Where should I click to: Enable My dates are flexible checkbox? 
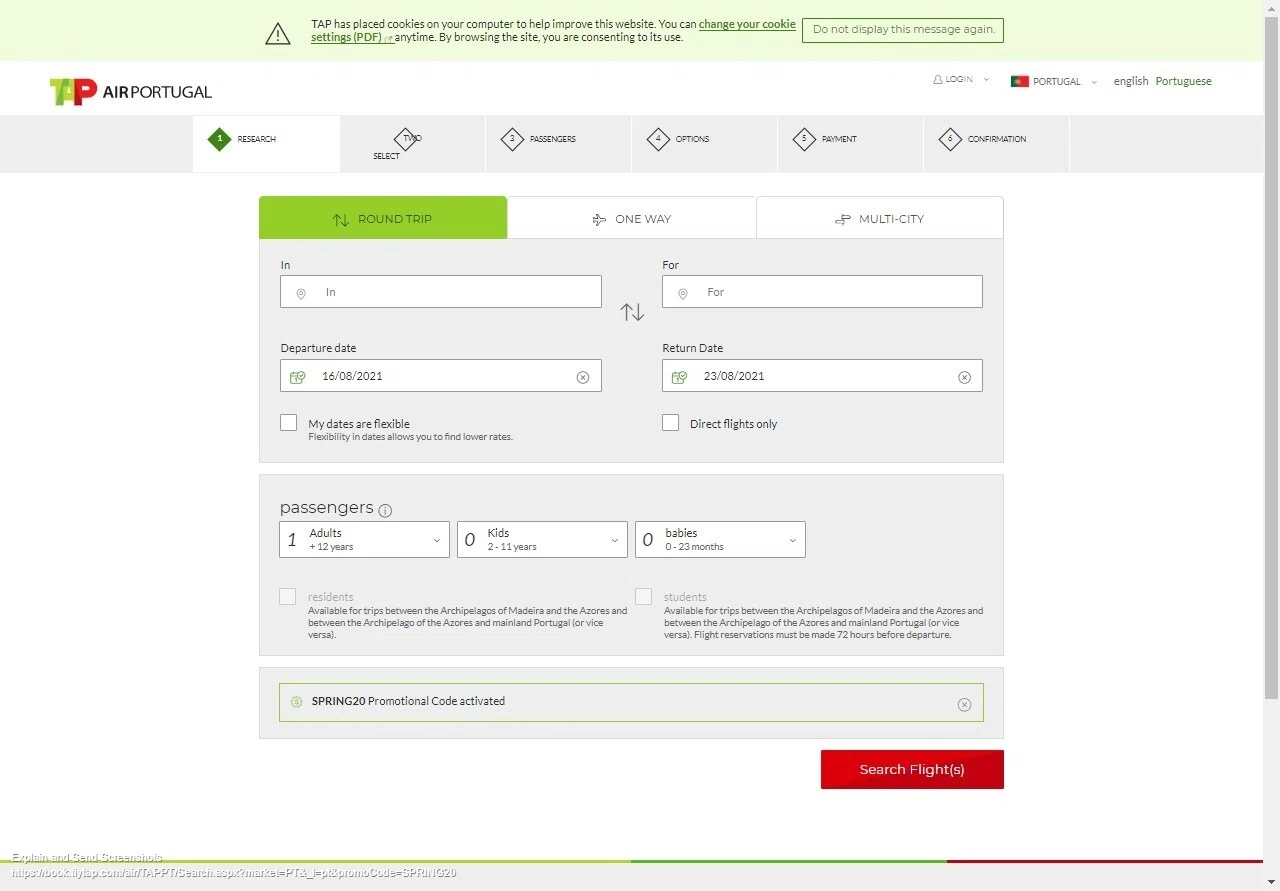coord(289,423)
